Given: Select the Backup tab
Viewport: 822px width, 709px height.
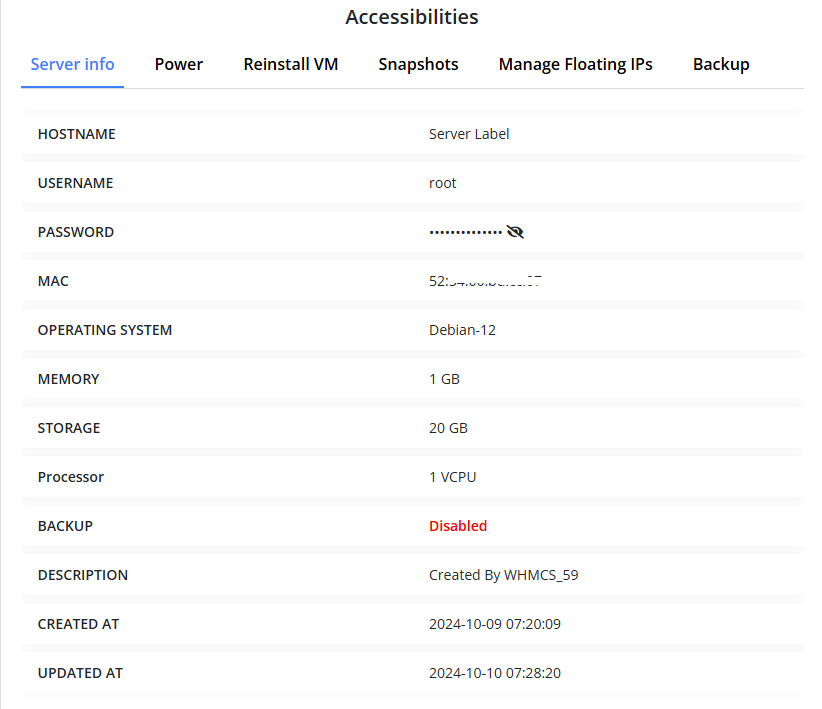Looking at the screenshot, I should [721, 64].
